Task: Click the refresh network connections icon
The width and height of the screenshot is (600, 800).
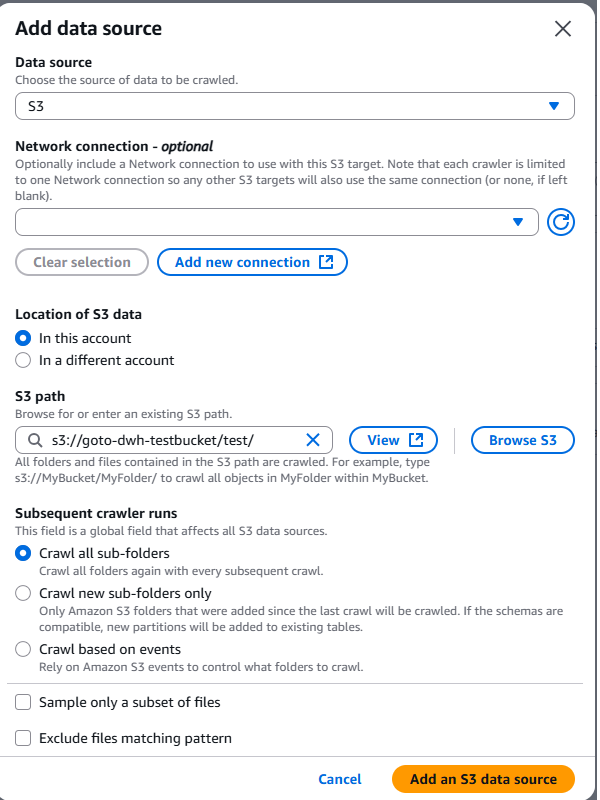Action: [x=561, y=222]
